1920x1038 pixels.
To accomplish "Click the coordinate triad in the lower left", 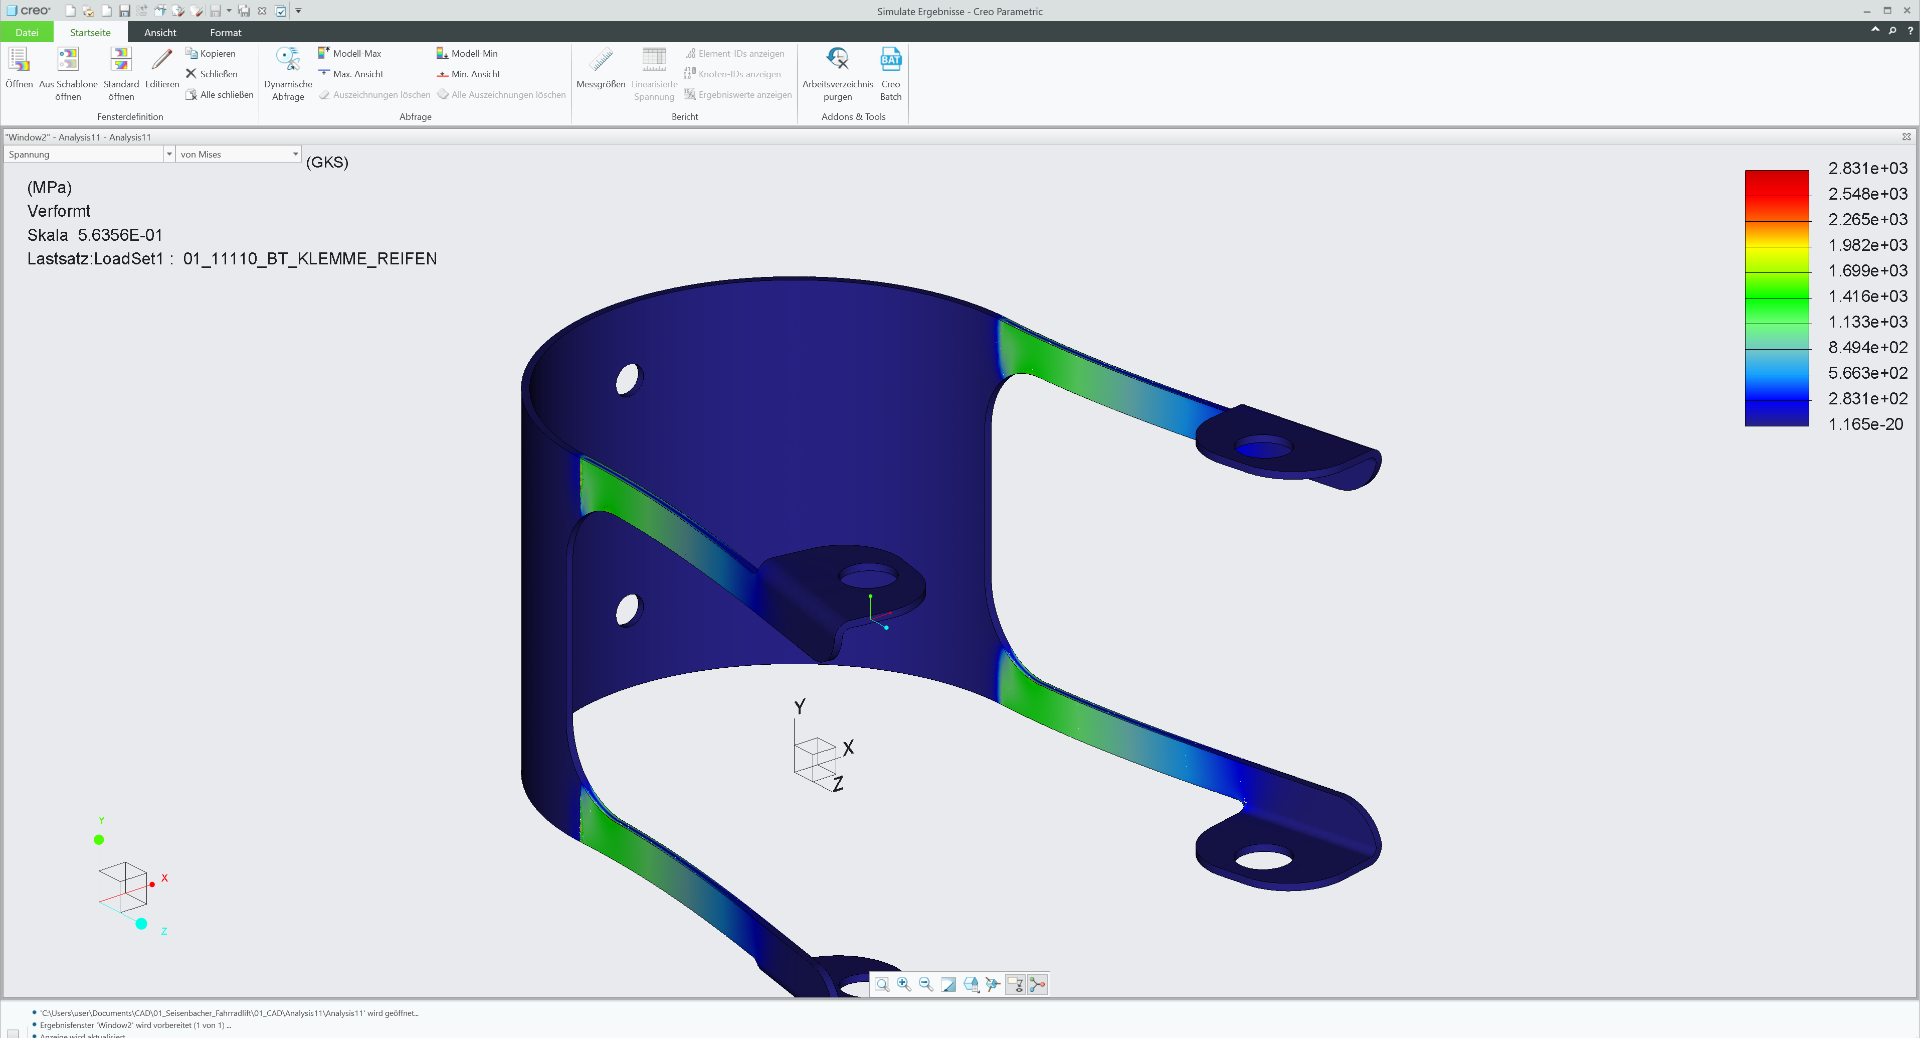I will click(x=130, y=880).
